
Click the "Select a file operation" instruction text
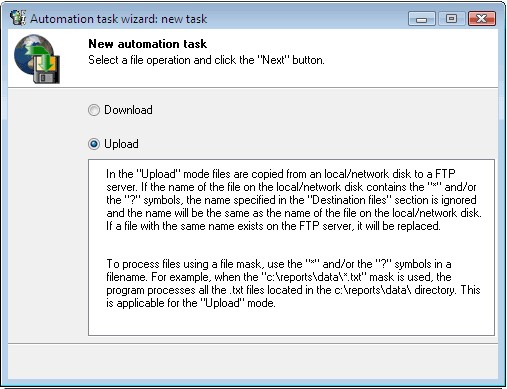pyautogui.click(x=206, y=60)
